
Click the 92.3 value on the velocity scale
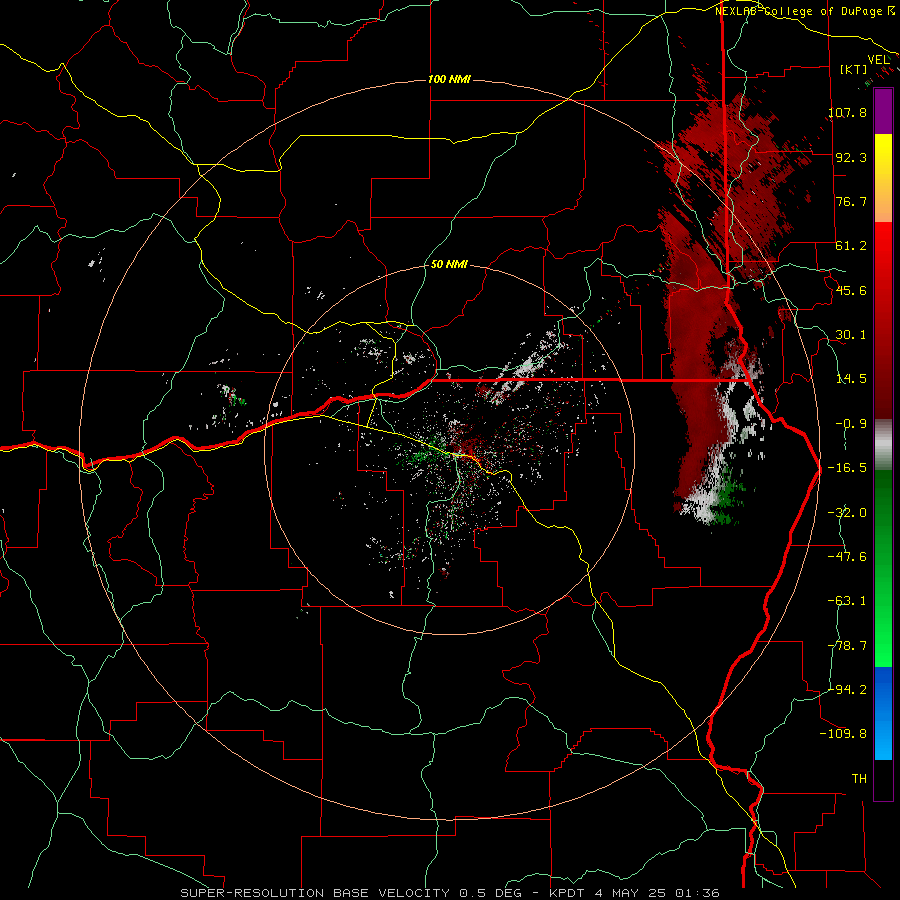point(851,157)
